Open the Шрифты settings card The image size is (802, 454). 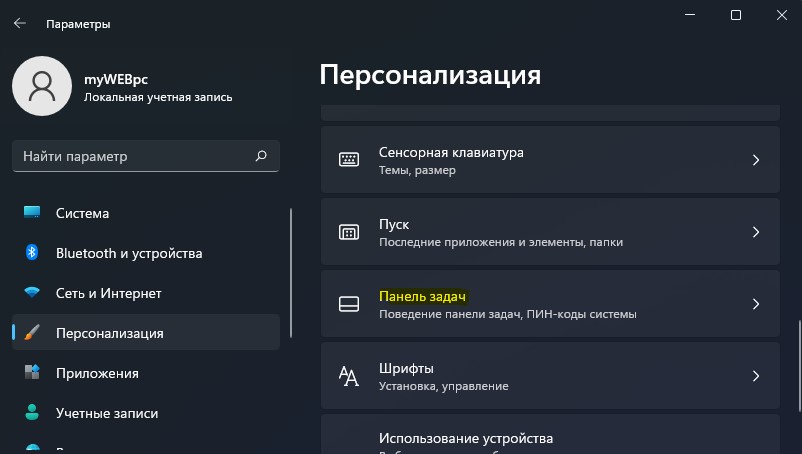[550, 376]
